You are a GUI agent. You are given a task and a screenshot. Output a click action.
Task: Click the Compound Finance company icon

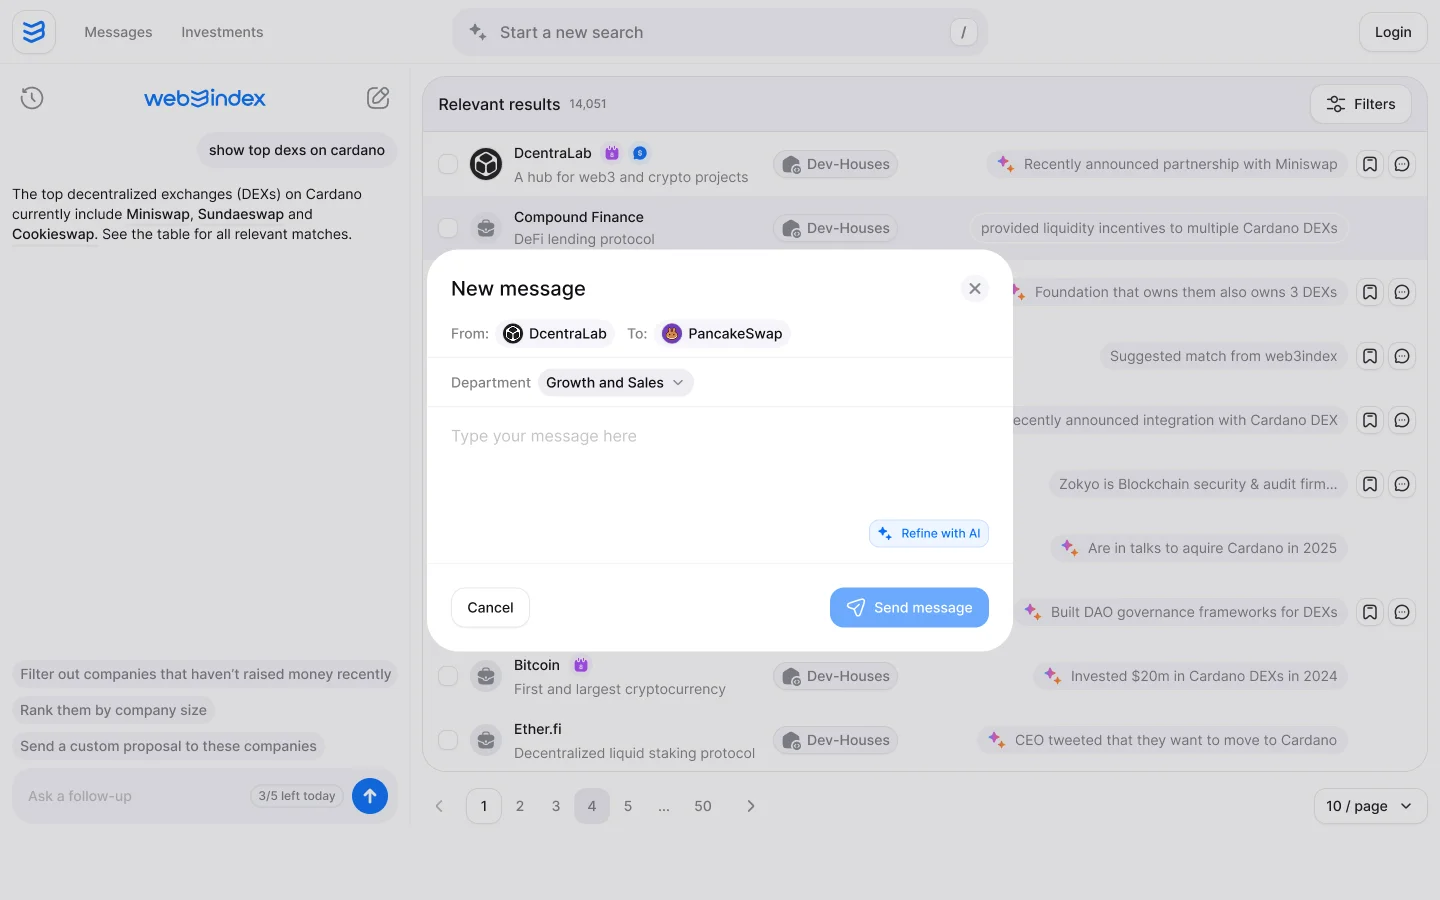486,228
